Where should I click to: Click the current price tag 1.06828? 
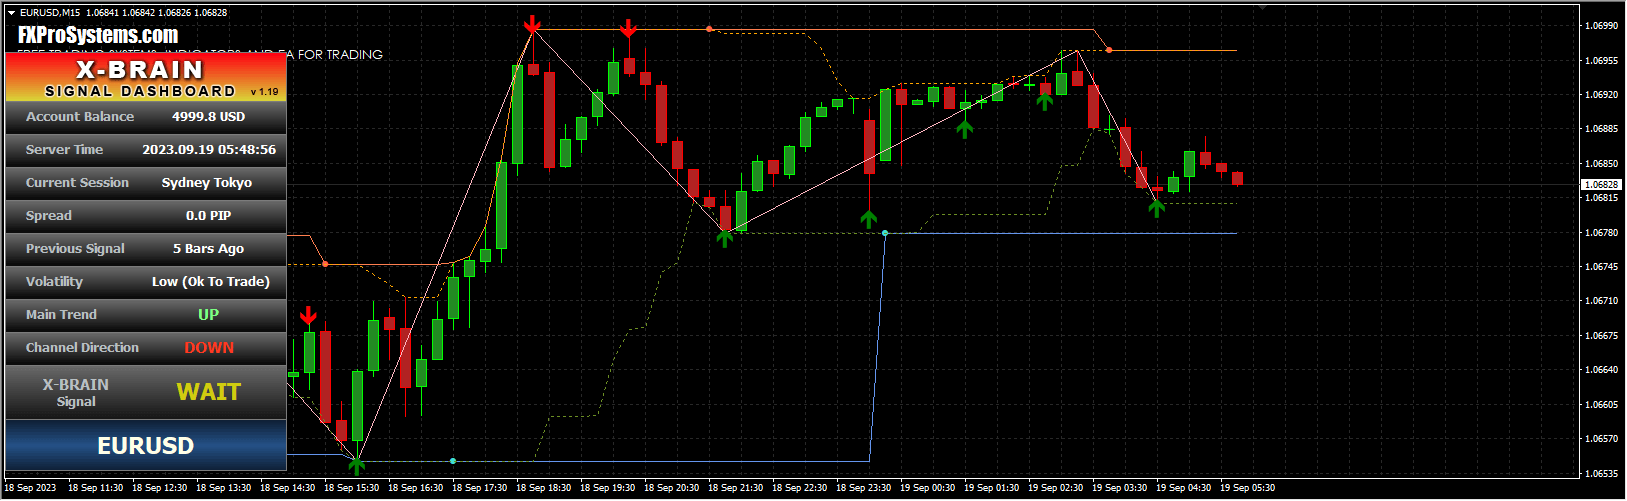[x=1601, y=185]
